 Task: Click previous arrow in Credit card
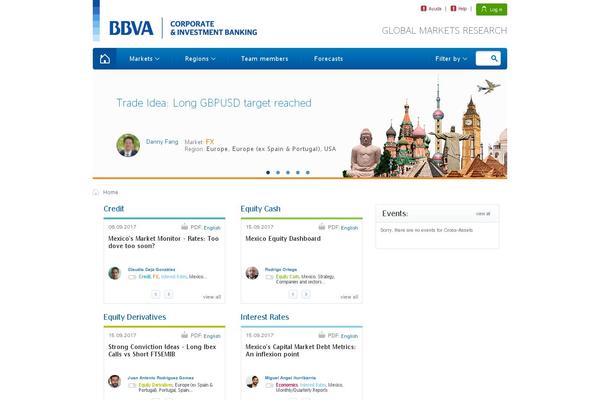(x=156, y=294)
